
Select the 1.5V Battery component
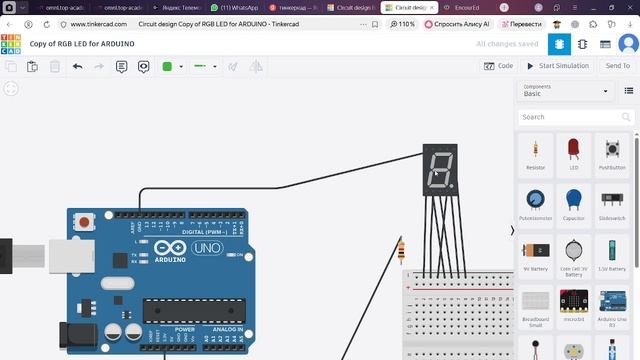[612, 256]
